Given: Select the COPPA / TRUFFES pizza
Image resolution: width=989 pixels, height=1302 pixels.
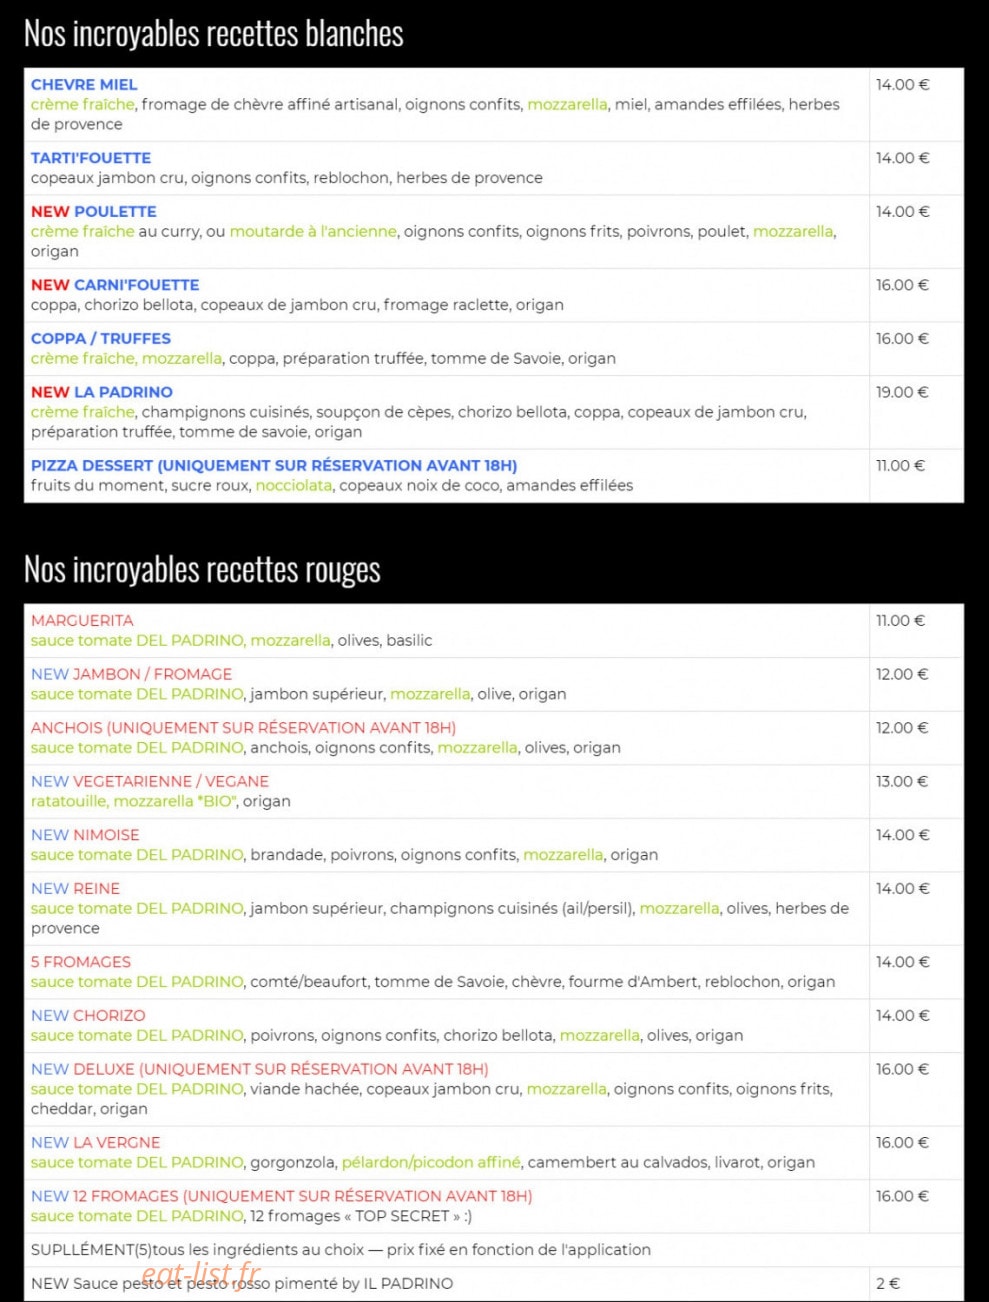Looking at the screenshot, I should 101,339.
